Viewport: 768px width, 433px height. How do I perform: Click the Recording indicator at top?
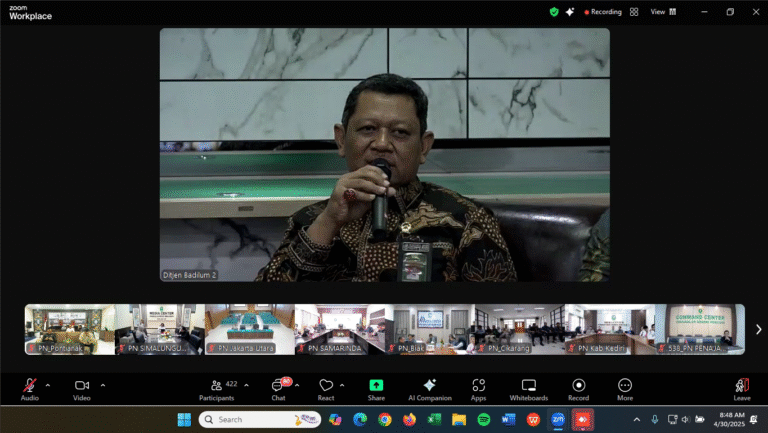pos(601,12)
